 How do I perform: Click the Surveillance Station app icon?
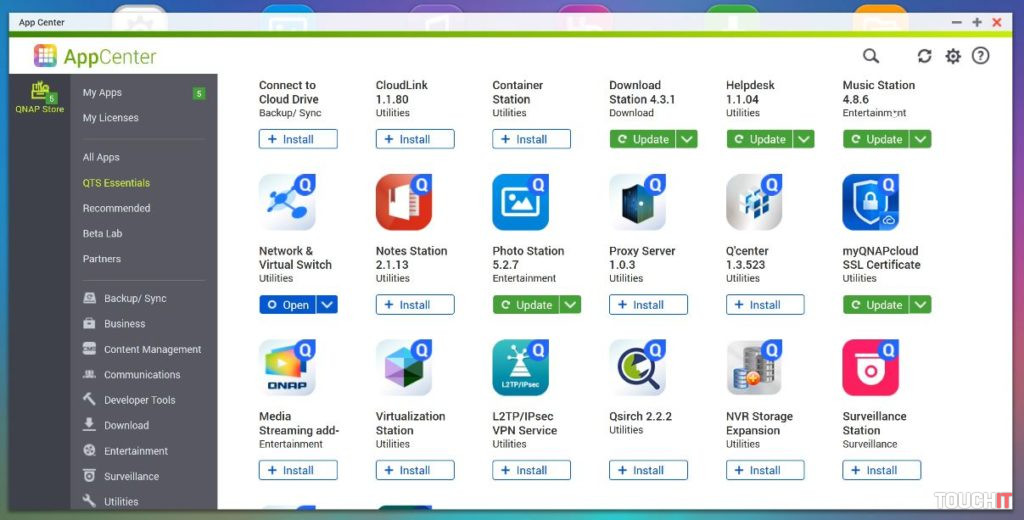871,368
